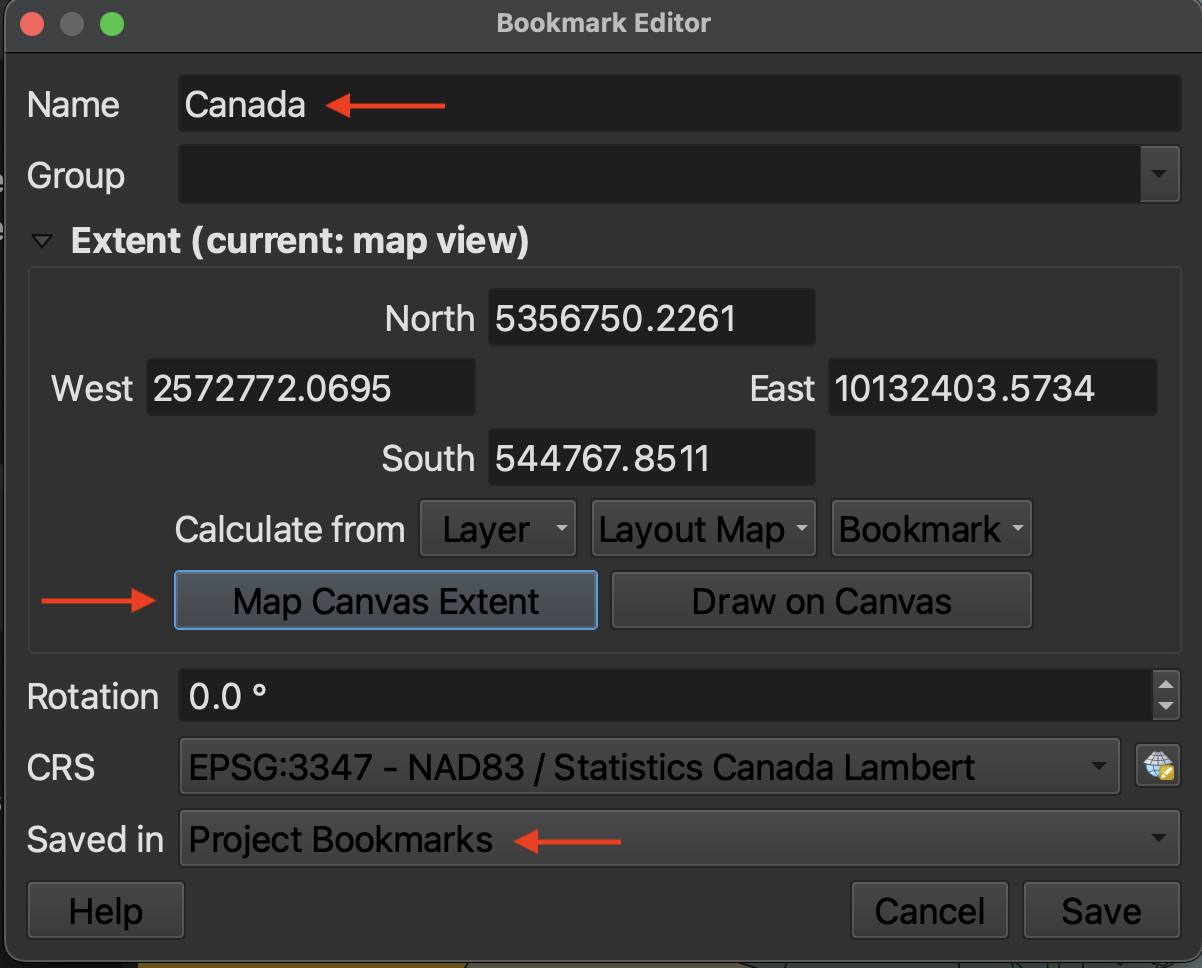Open the Group combo box dropdown arrow
1202x968 pixels.
(x=1158, y=175)
